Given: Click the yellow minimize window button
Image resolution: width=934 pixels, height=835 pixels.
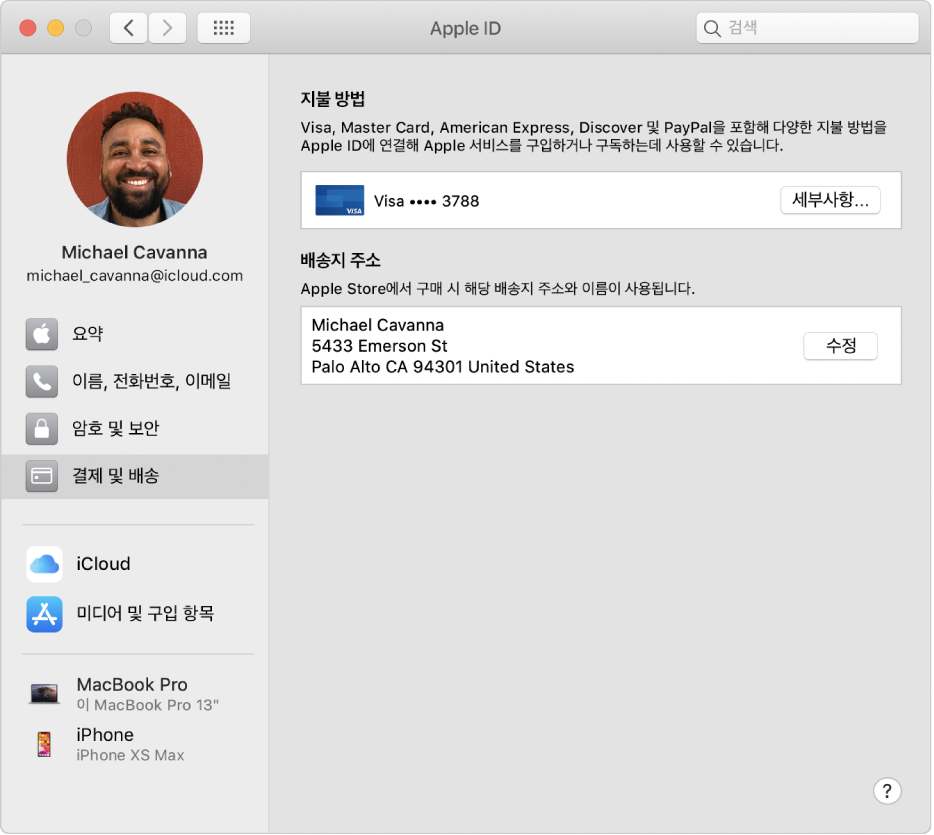Looking at the screenshot, I should coord(55,28).
